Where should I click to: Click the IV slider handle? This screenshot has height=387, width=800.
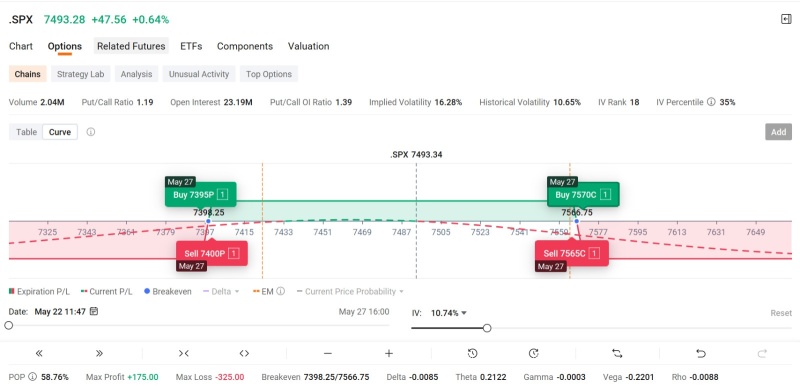coord(487,328)
